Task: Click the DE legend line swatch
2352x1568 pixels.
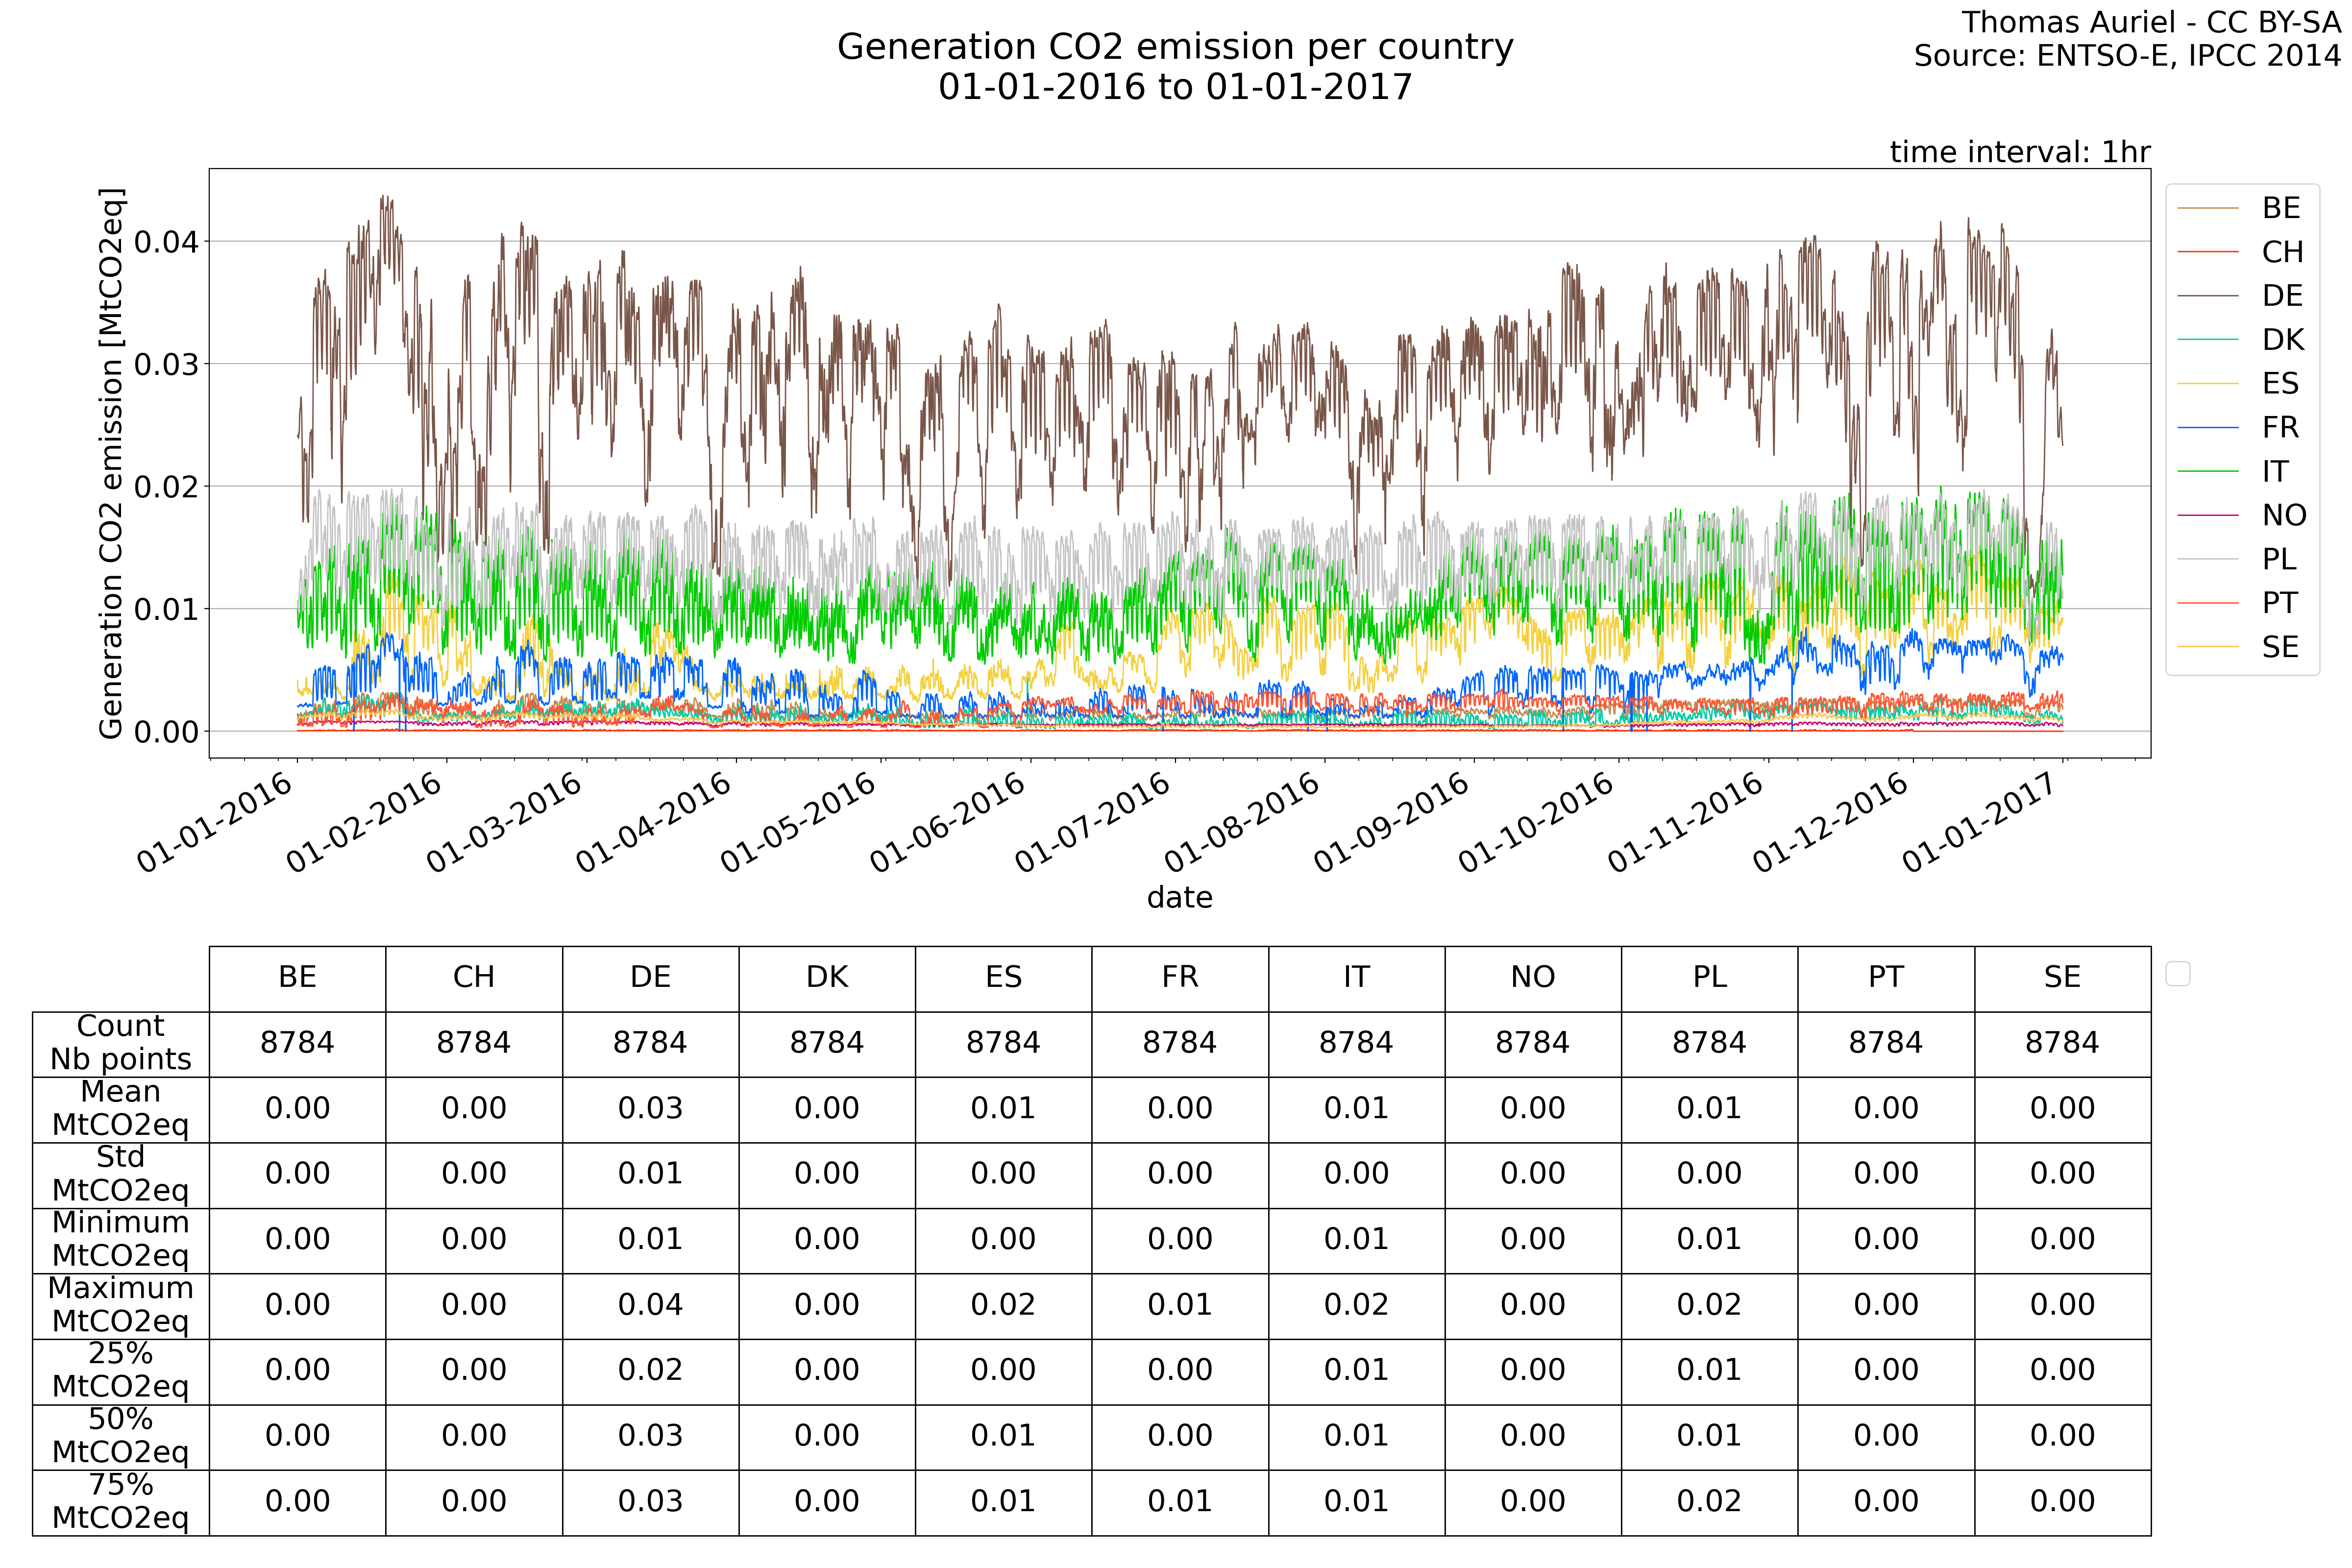Action: point(2207,296)
